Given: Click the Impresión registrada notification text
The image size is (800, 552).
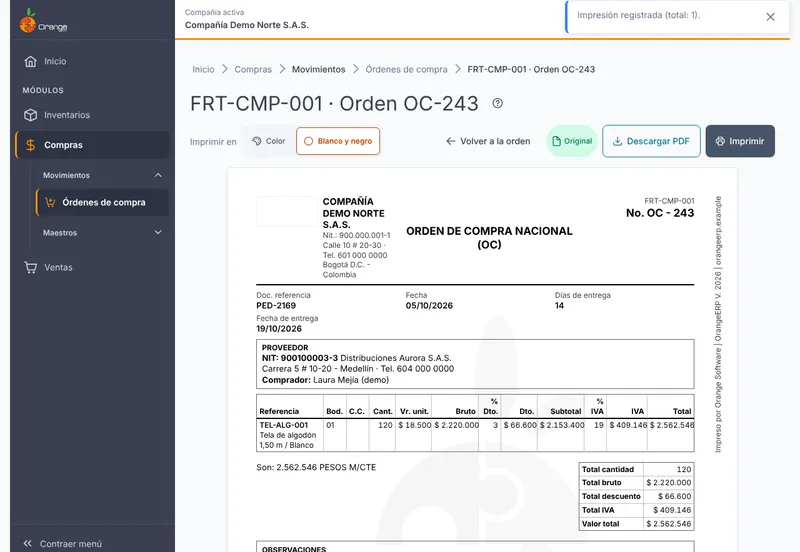Looking at the screenshot, I should coord(638,15).
